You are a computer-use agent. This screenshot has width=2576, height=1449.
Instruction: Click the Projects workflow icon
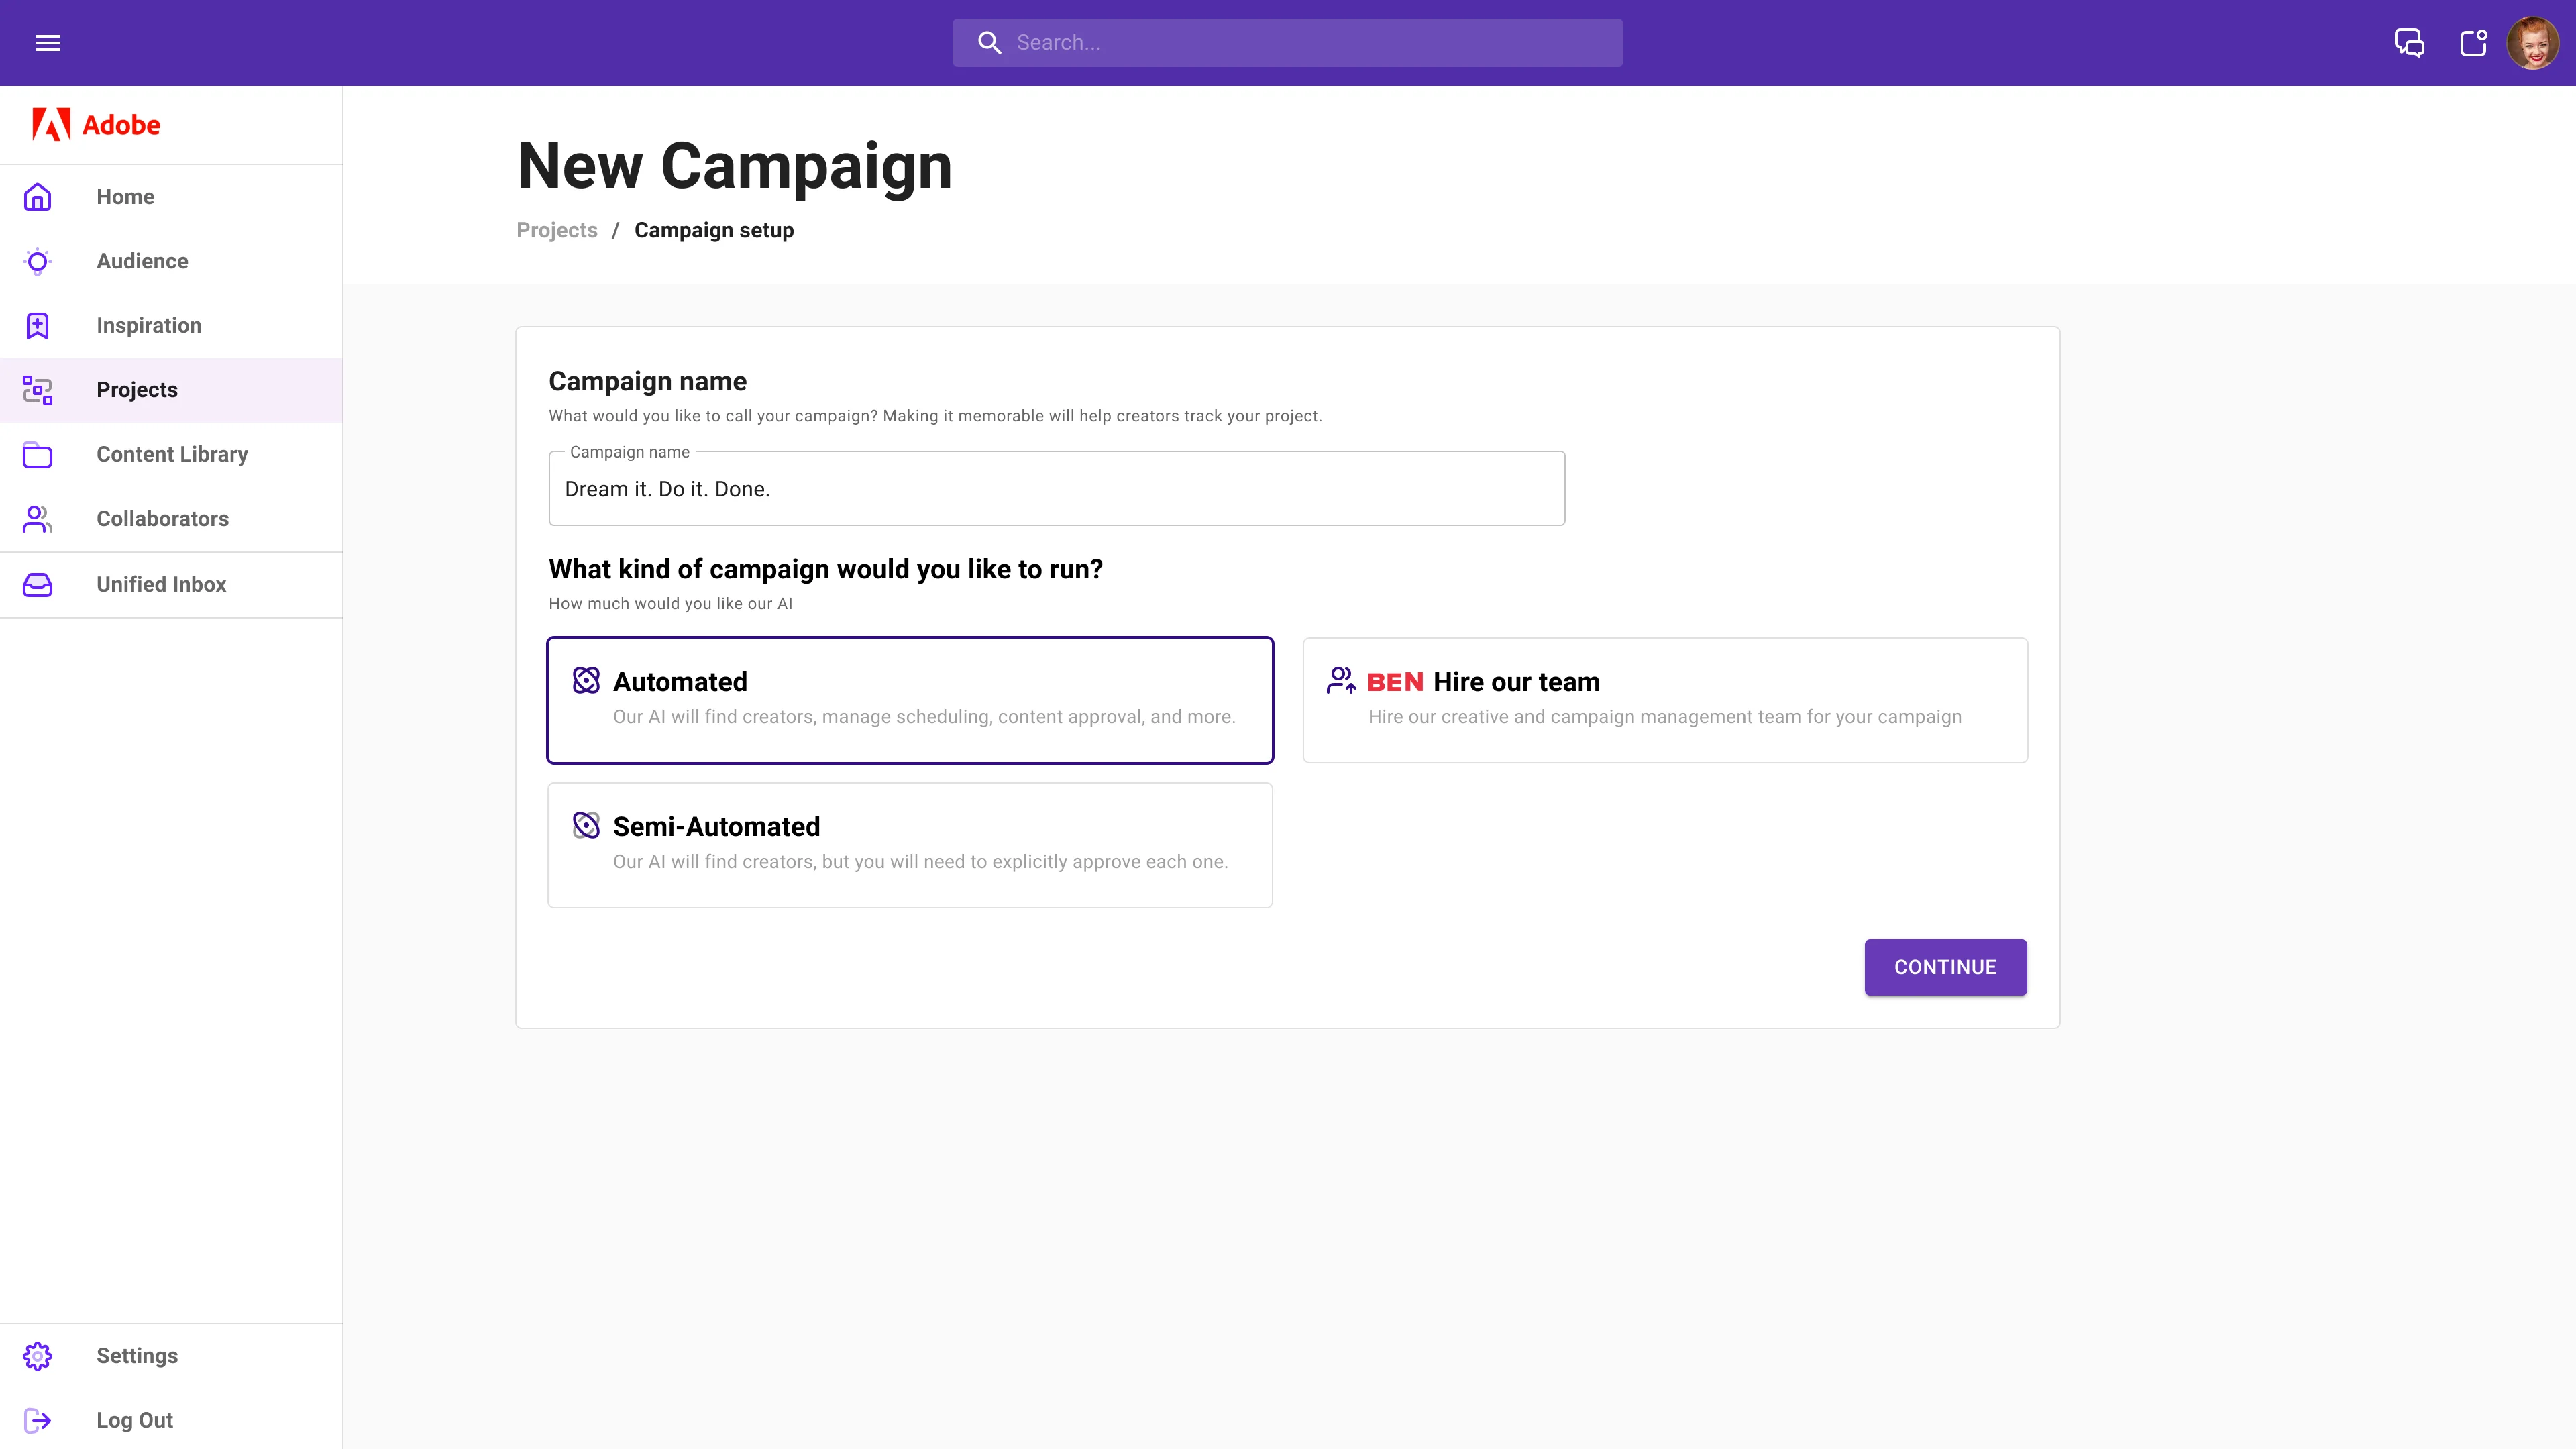38,390
